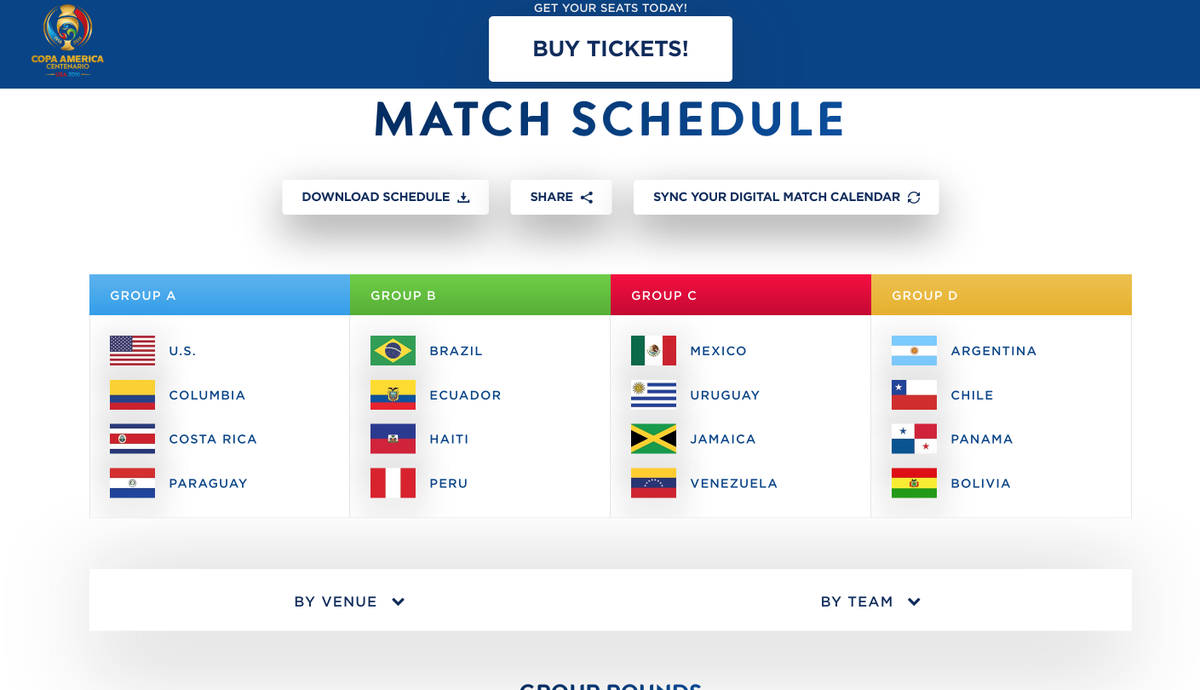
Task: Open the Group C header tab
Action: pyautogui.click(x=741, y=295)
